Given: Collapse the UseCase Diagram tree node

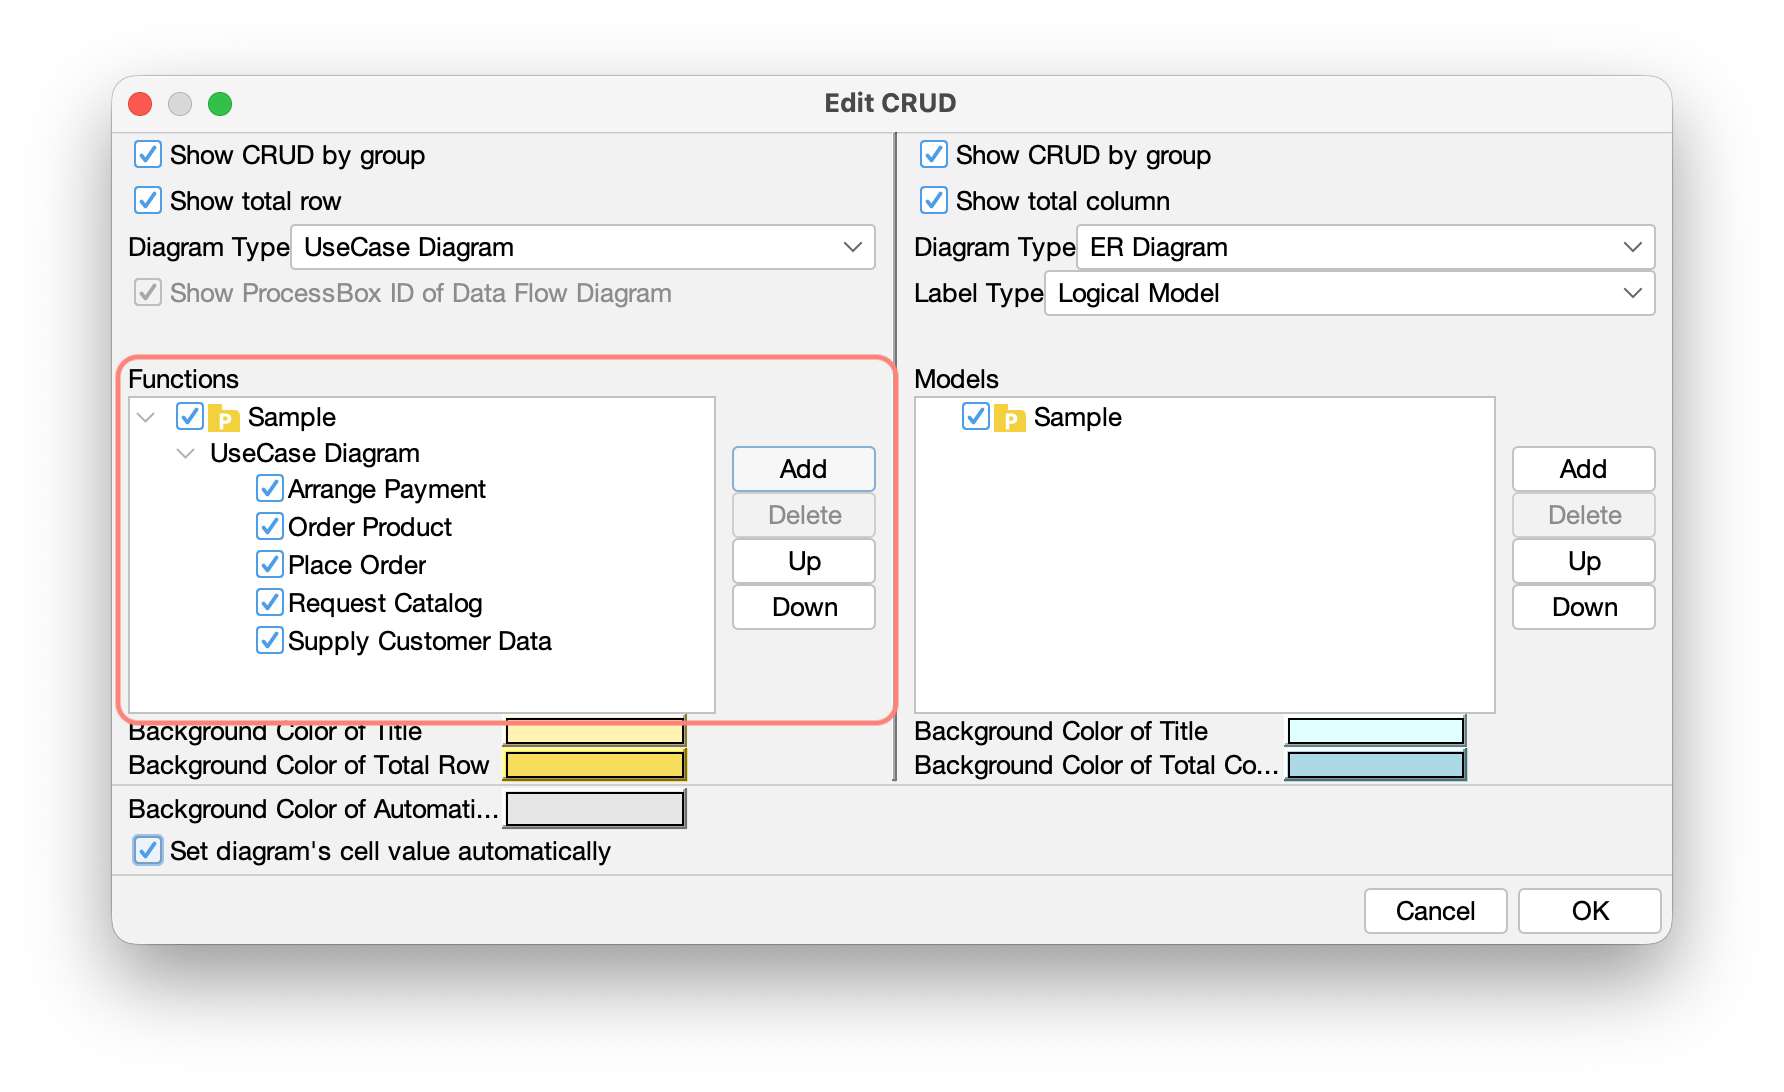Looking at the screenshot, I should pos(185,453).
